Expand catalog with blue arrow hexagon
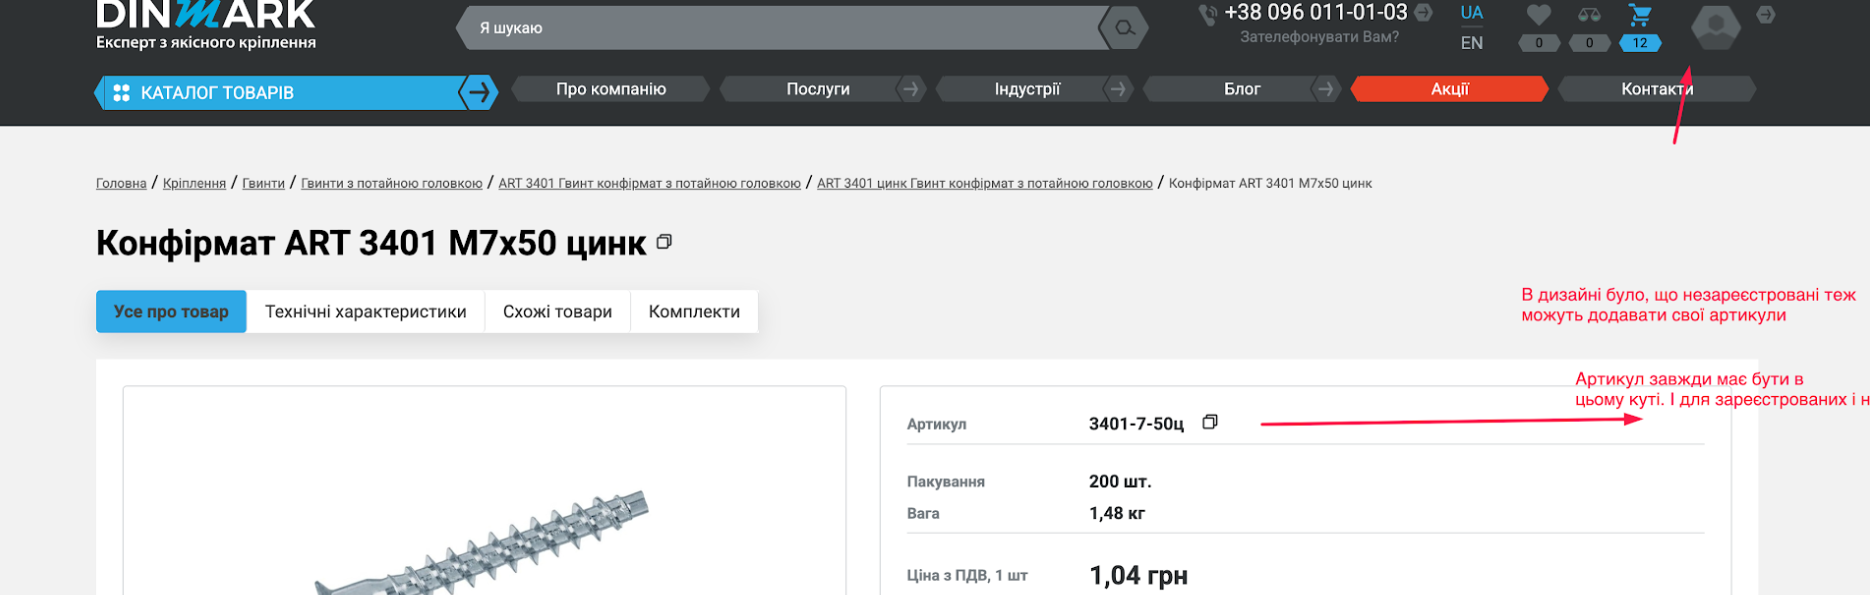Screen dimensions: 1870x595 (x=479, y=92)
